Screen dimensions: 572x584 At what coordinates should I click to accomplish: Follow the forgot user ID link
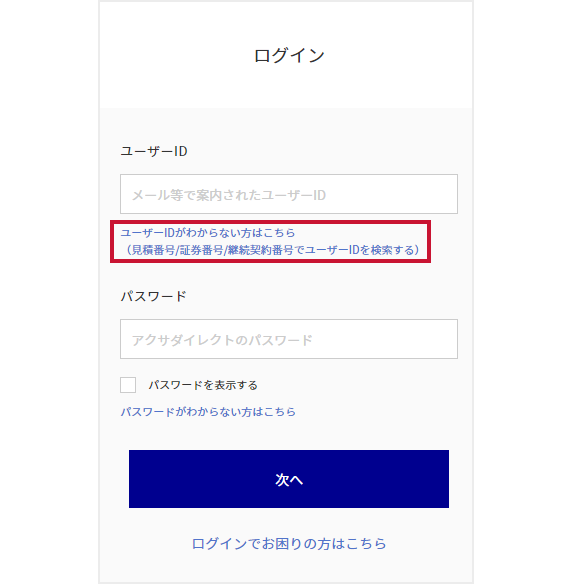(208, 233)
